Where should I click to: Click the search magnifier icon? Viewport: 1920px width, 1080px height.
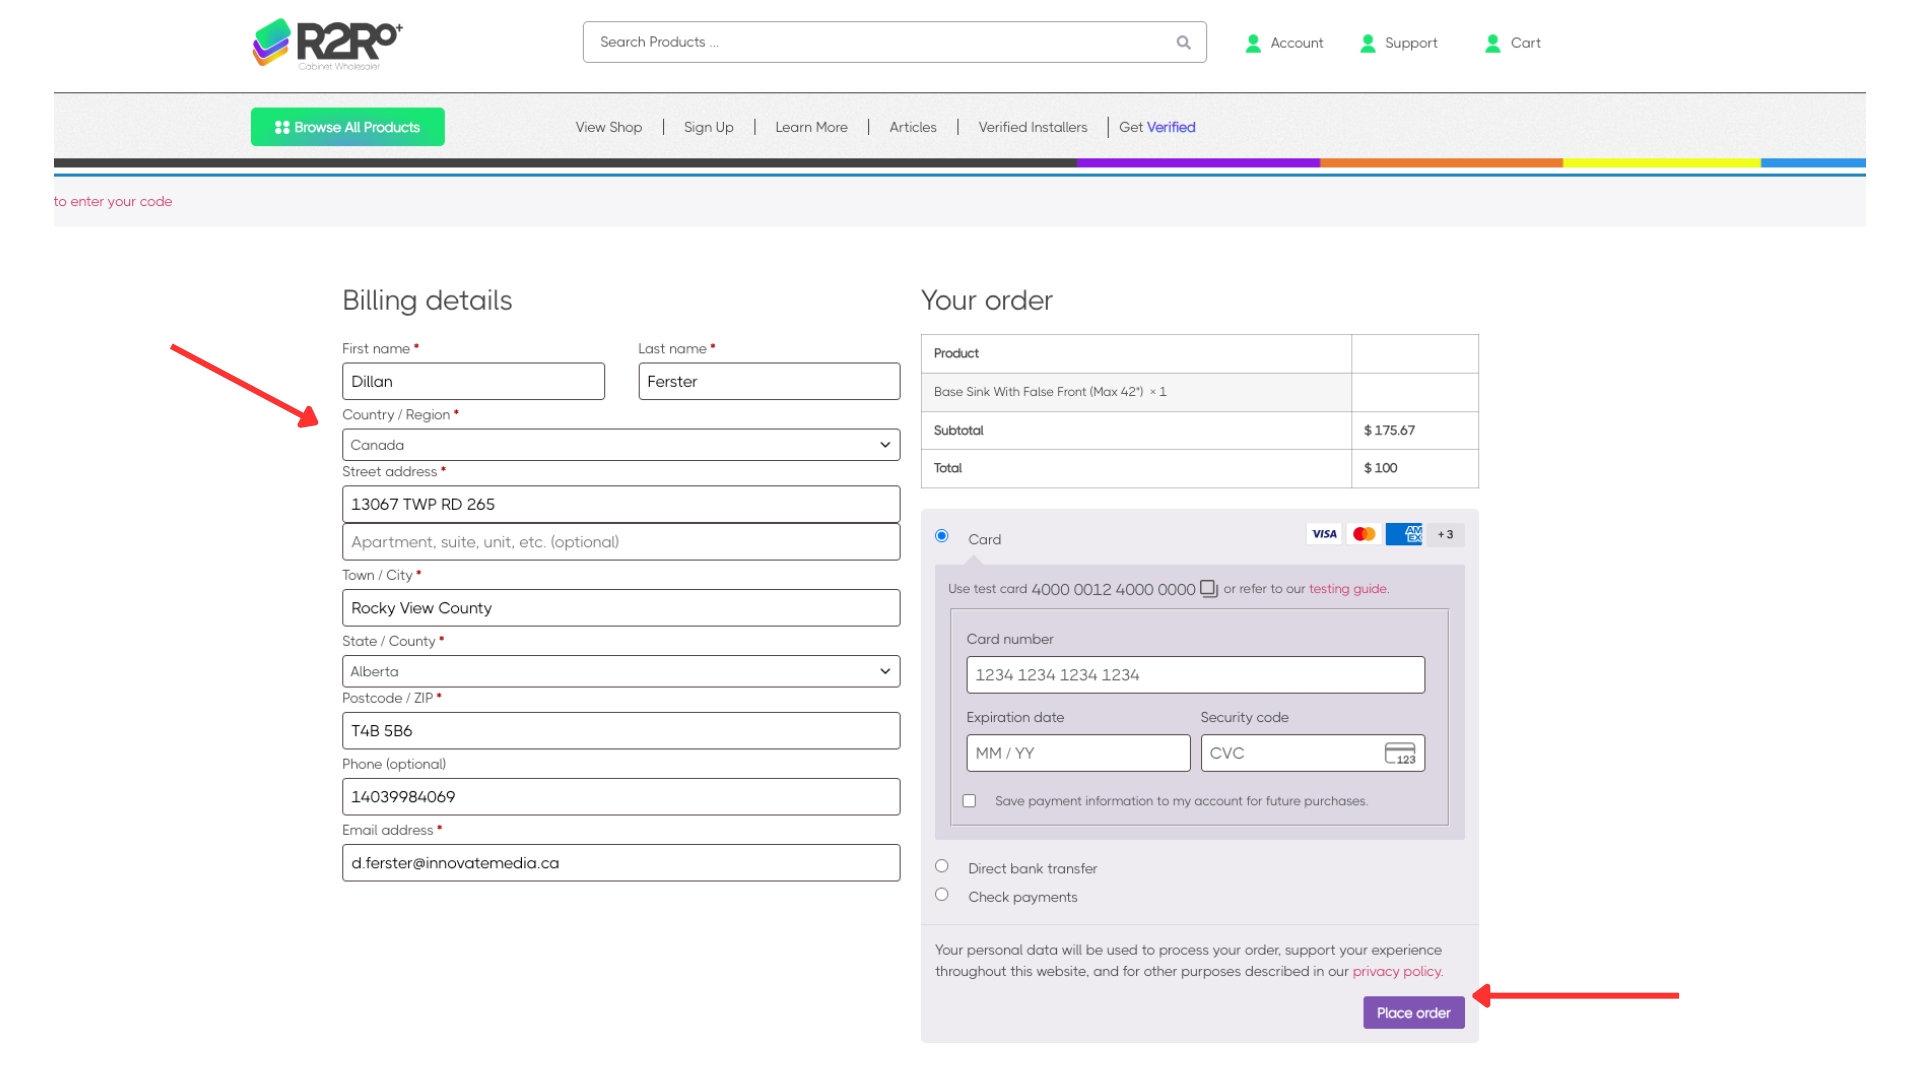(x=1183, y=42)
